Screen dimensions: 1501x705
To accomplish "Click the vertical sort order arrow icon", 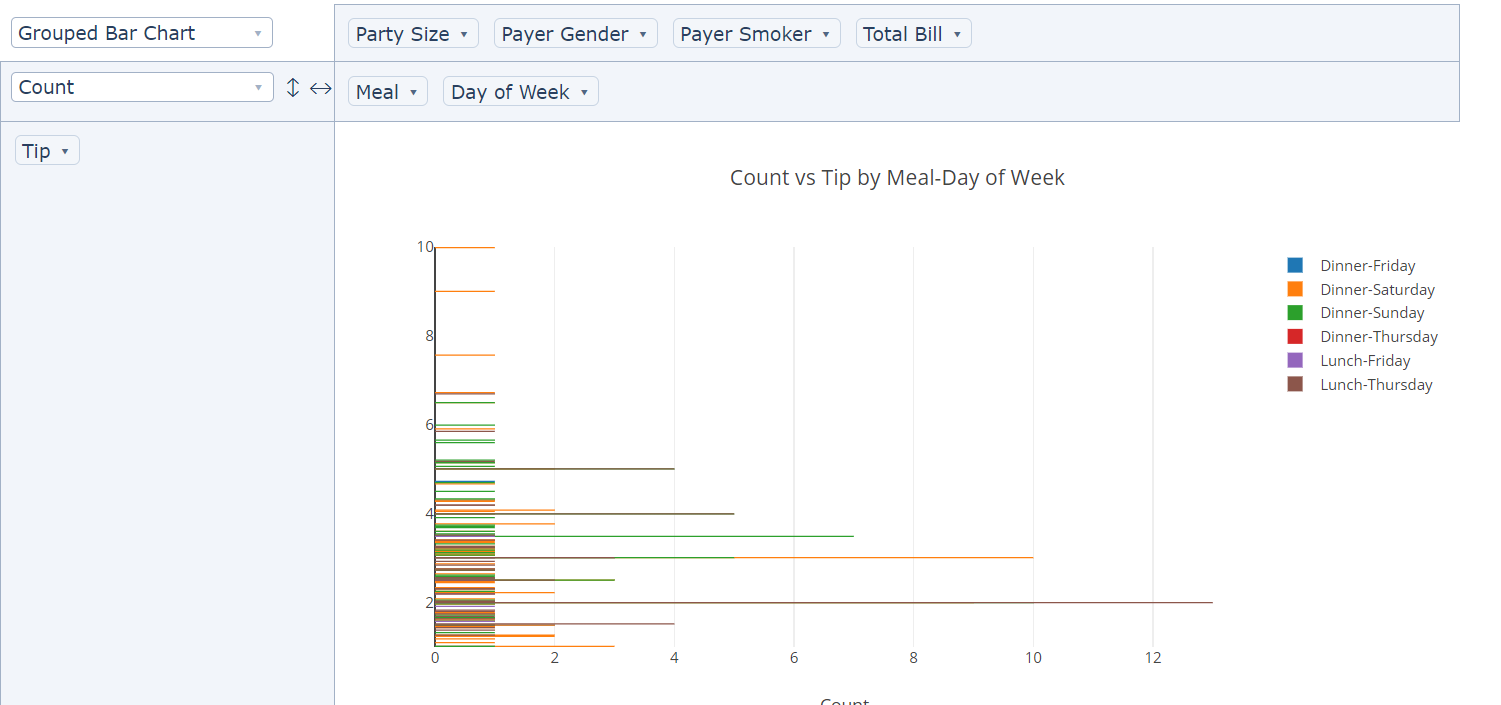I will pyautogui.click(x=293, y=88).
